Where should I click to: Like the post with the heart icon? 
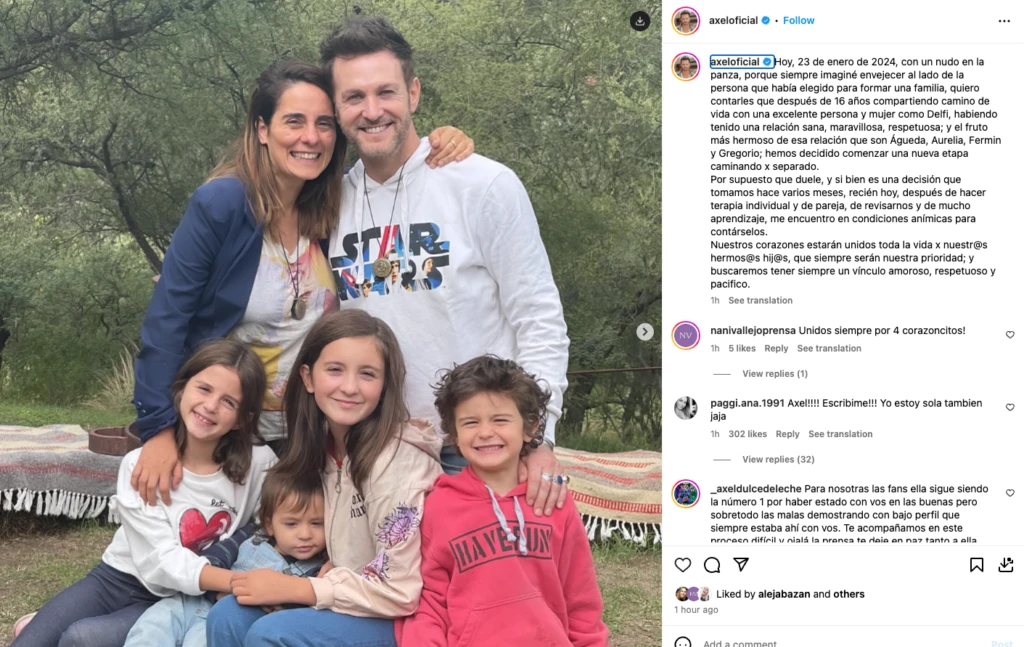click(682, 565)
